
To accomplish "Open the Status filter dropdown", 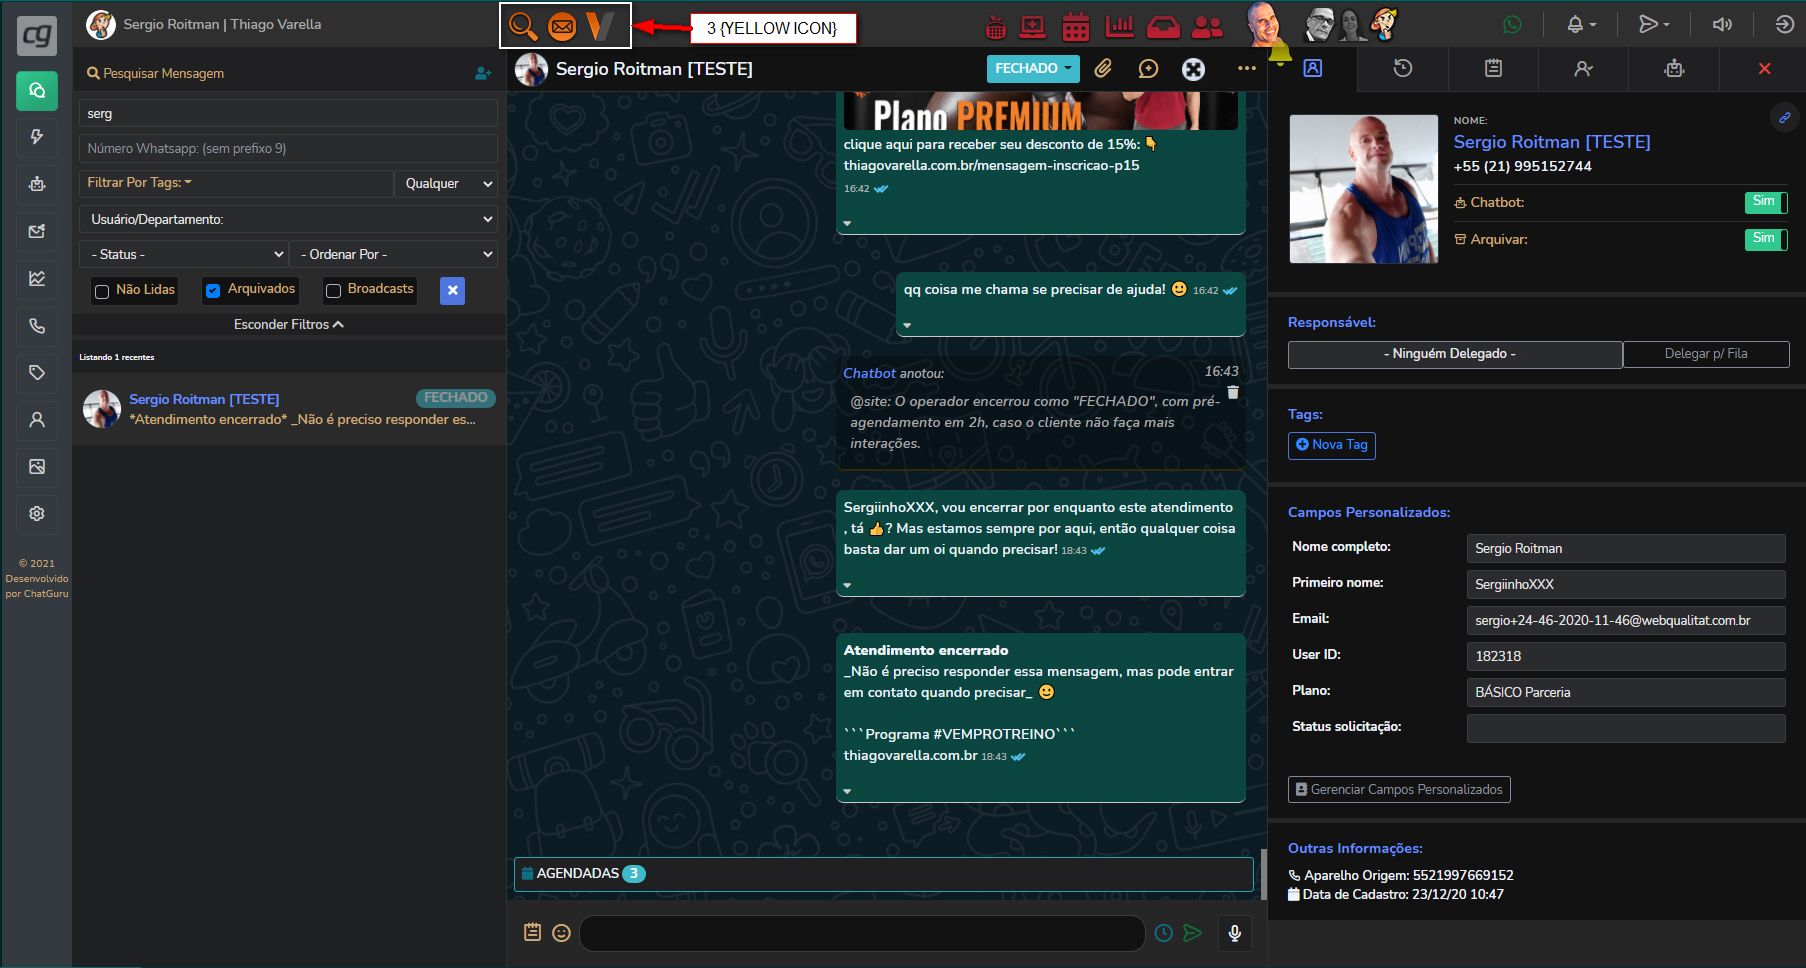I will coord(183,254).
